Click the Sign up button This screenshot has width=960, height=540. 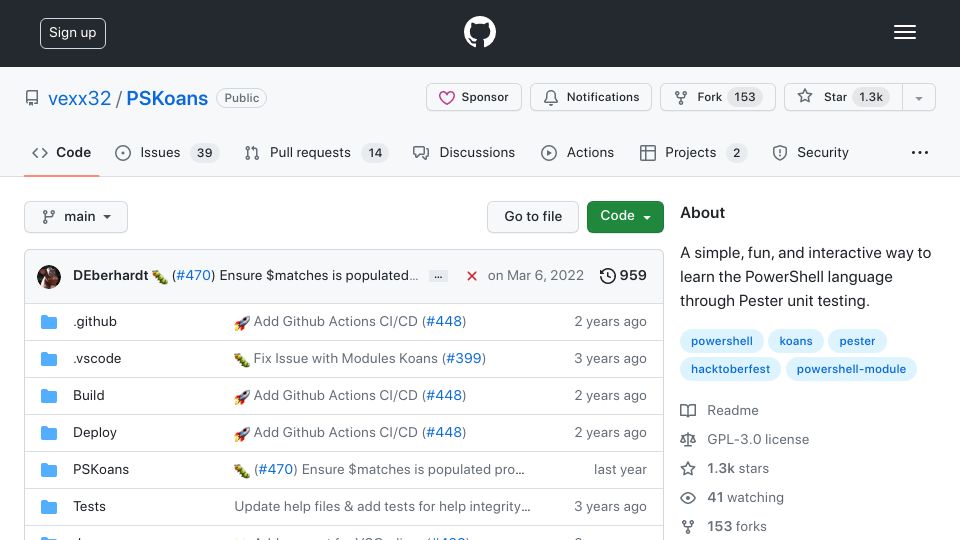point(73,33)
